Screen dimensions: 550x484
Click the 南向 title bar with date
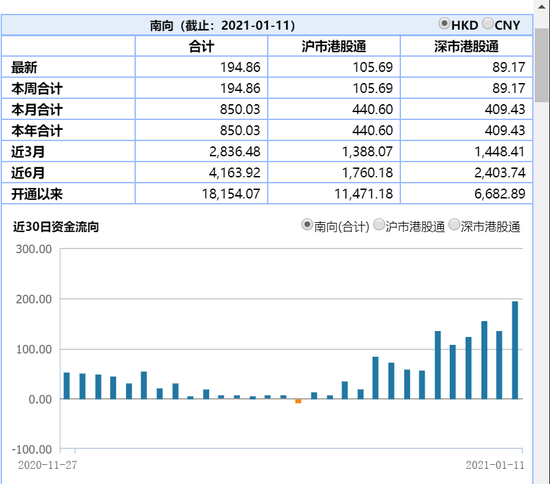coord(222,25)
